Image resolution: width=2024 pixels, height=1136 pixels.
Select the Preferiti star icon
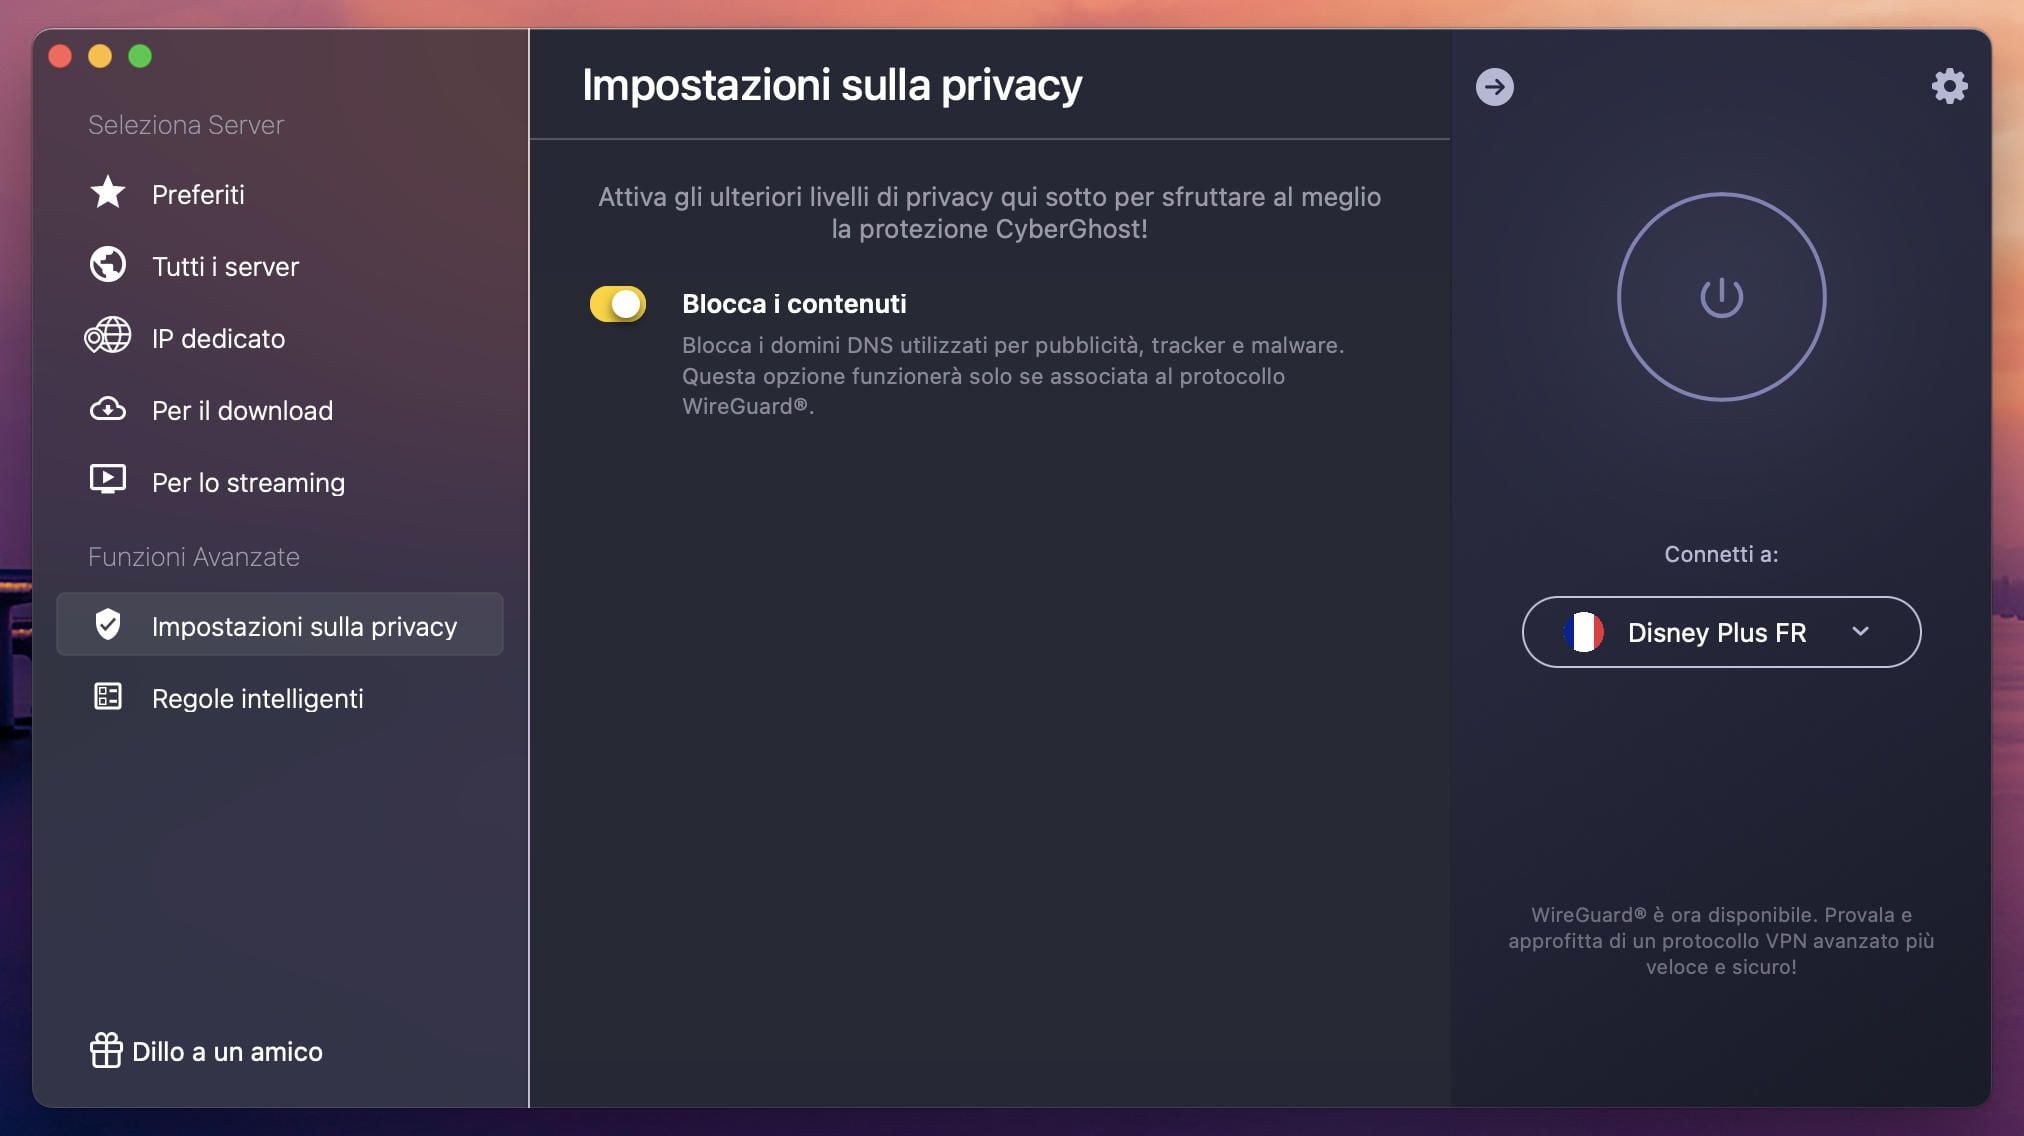(x=107, y=193)
